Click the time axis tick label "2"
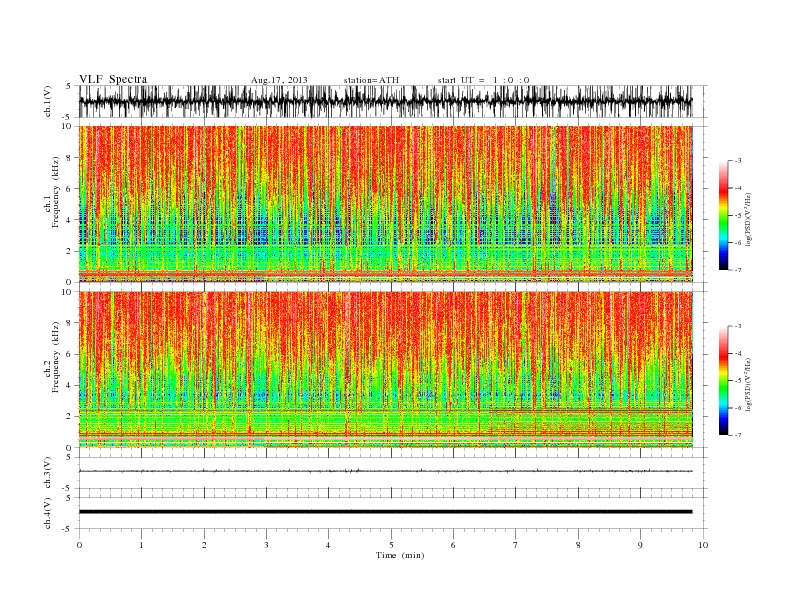The height and width of the screenshot is (612, 792). (x=204, y=545)
